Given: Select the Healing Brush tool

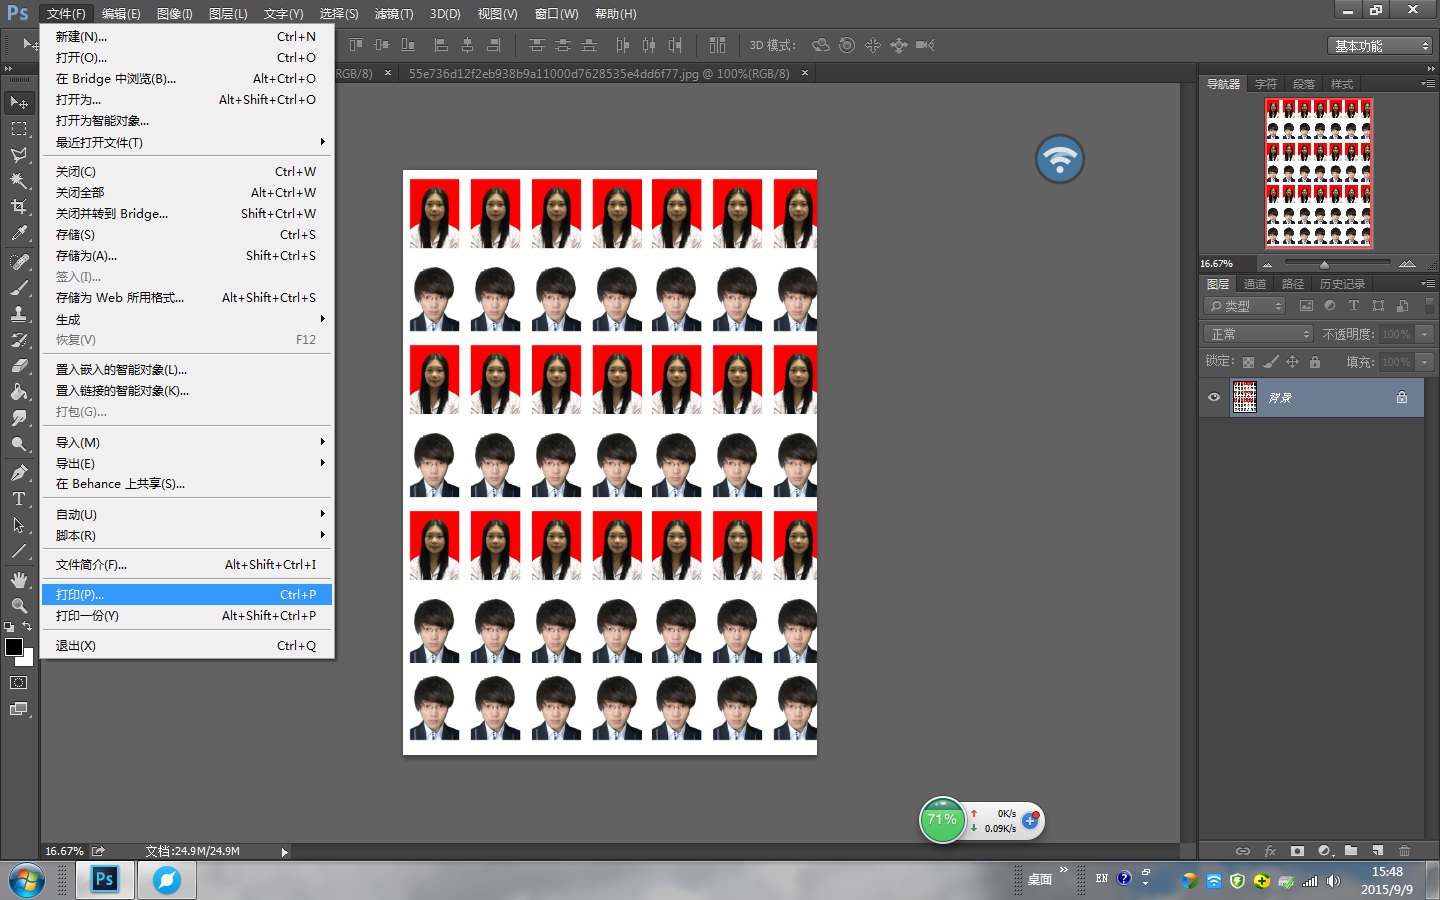Looking at the screenshot, I should click(19, 262).
